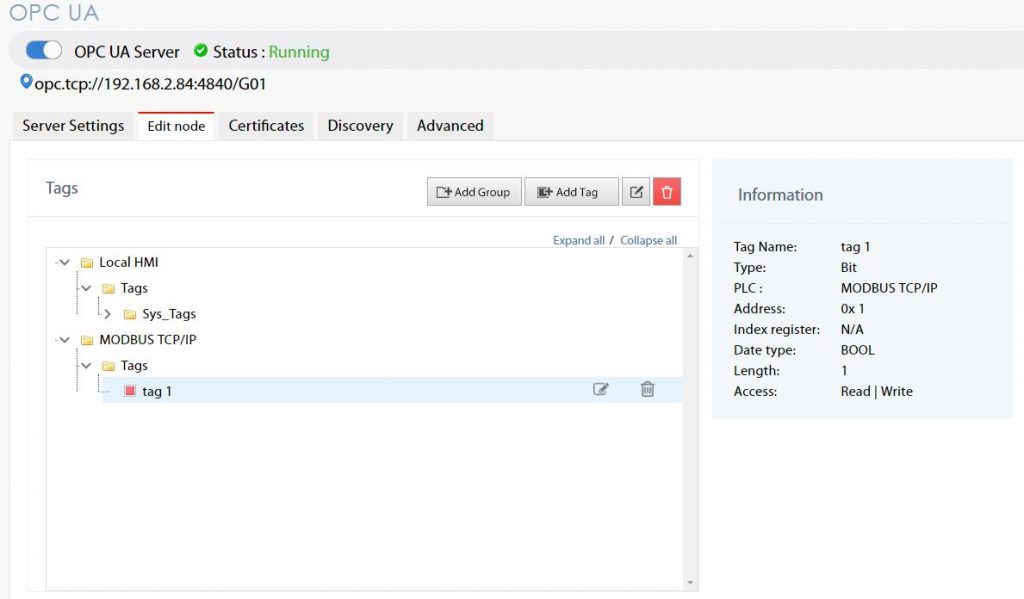Click the red delete button in Tags toolbar
The image size is (1024, 599).
click(667, 192)
